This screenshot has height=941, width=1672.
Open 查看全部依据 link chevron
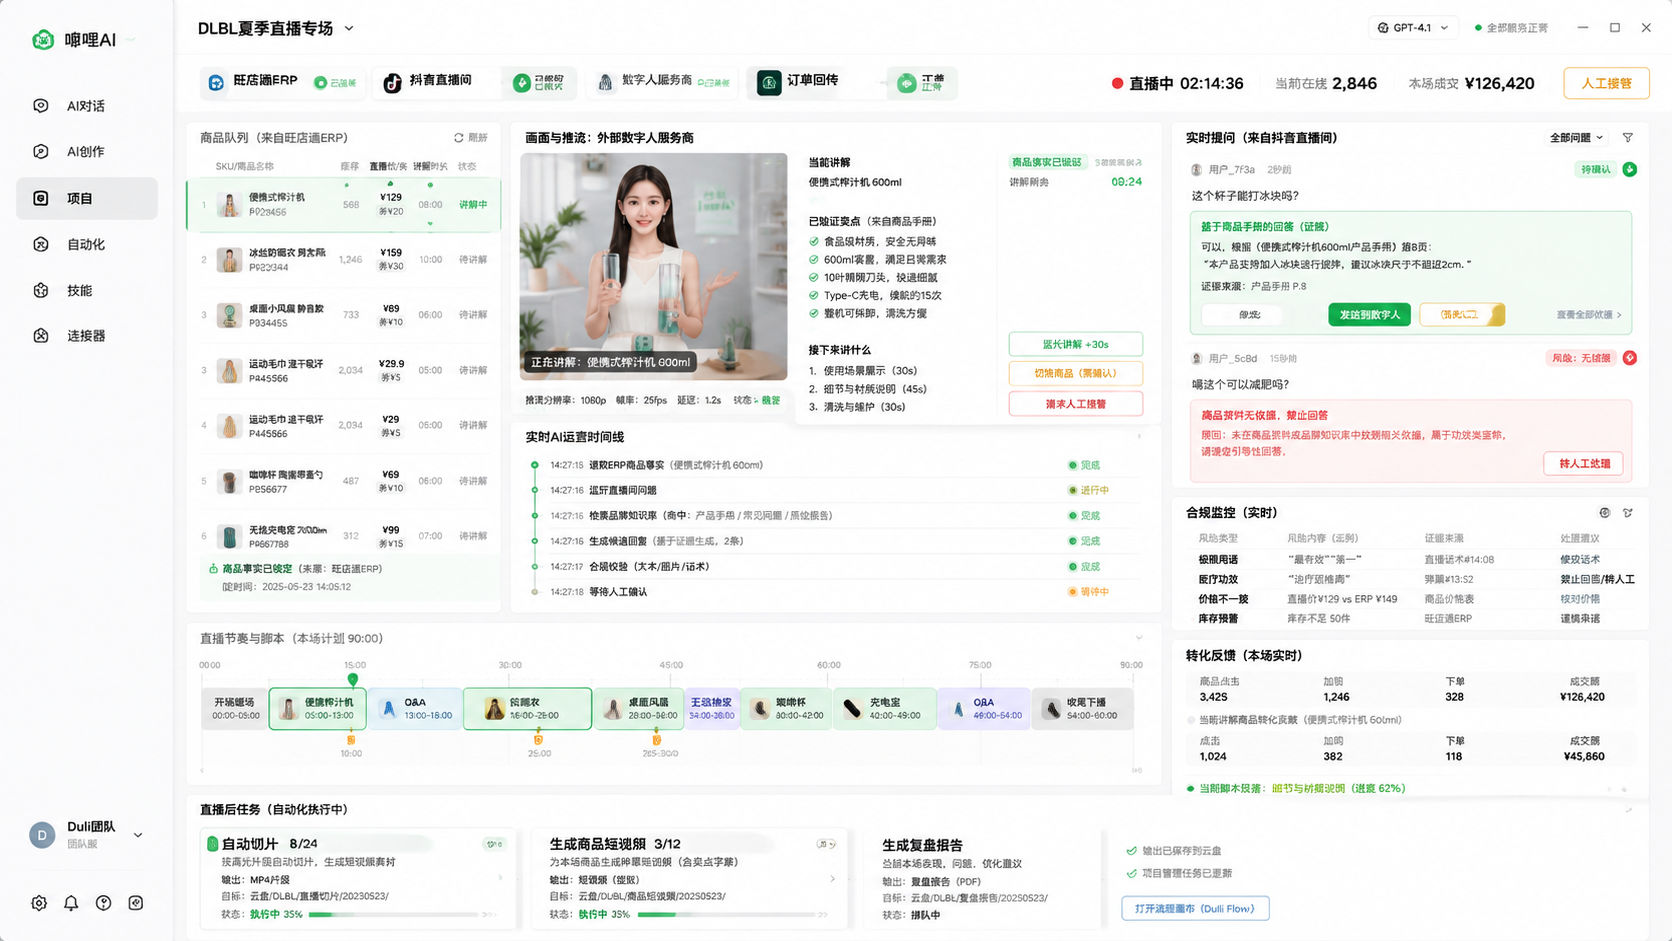coord(1619,315)
